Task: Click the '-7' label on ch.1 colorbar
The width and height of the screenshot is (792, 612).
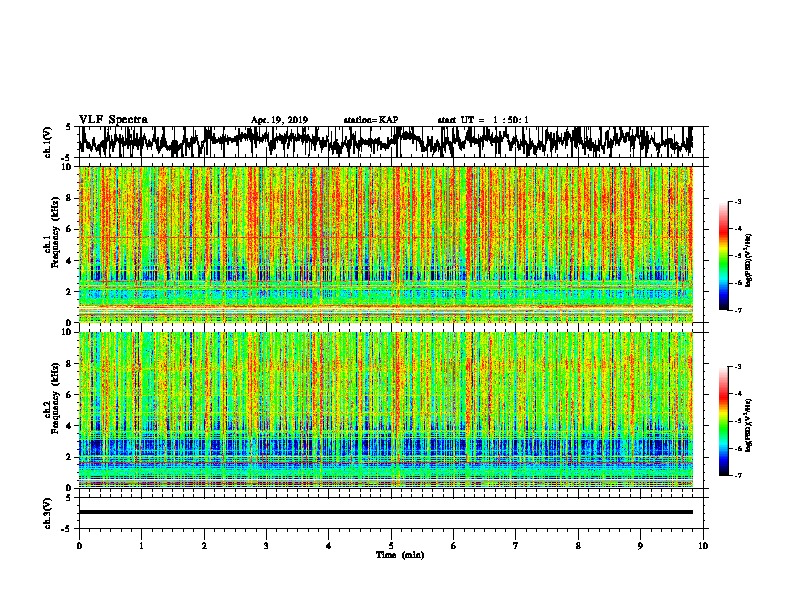Action: click(737, 310)
